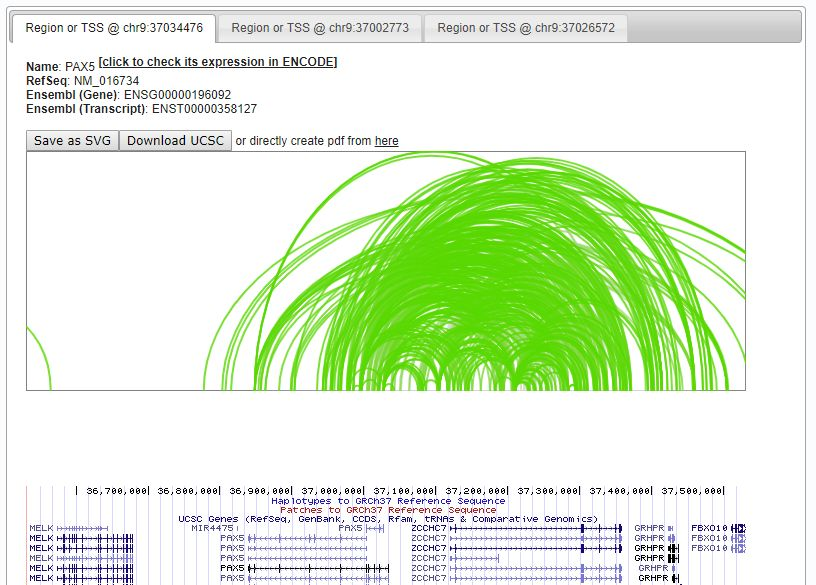
Task: Click the Save as SVG button
Action: [70, 140]
